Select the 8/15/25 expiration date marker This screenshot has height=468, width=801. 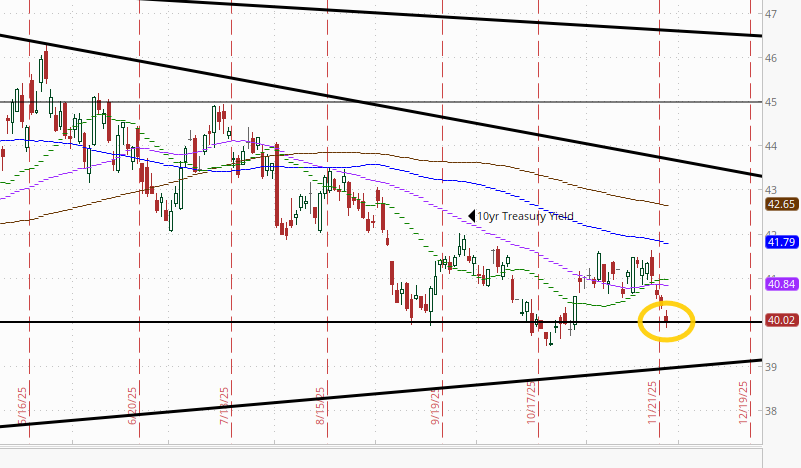[x=320, y=405]
